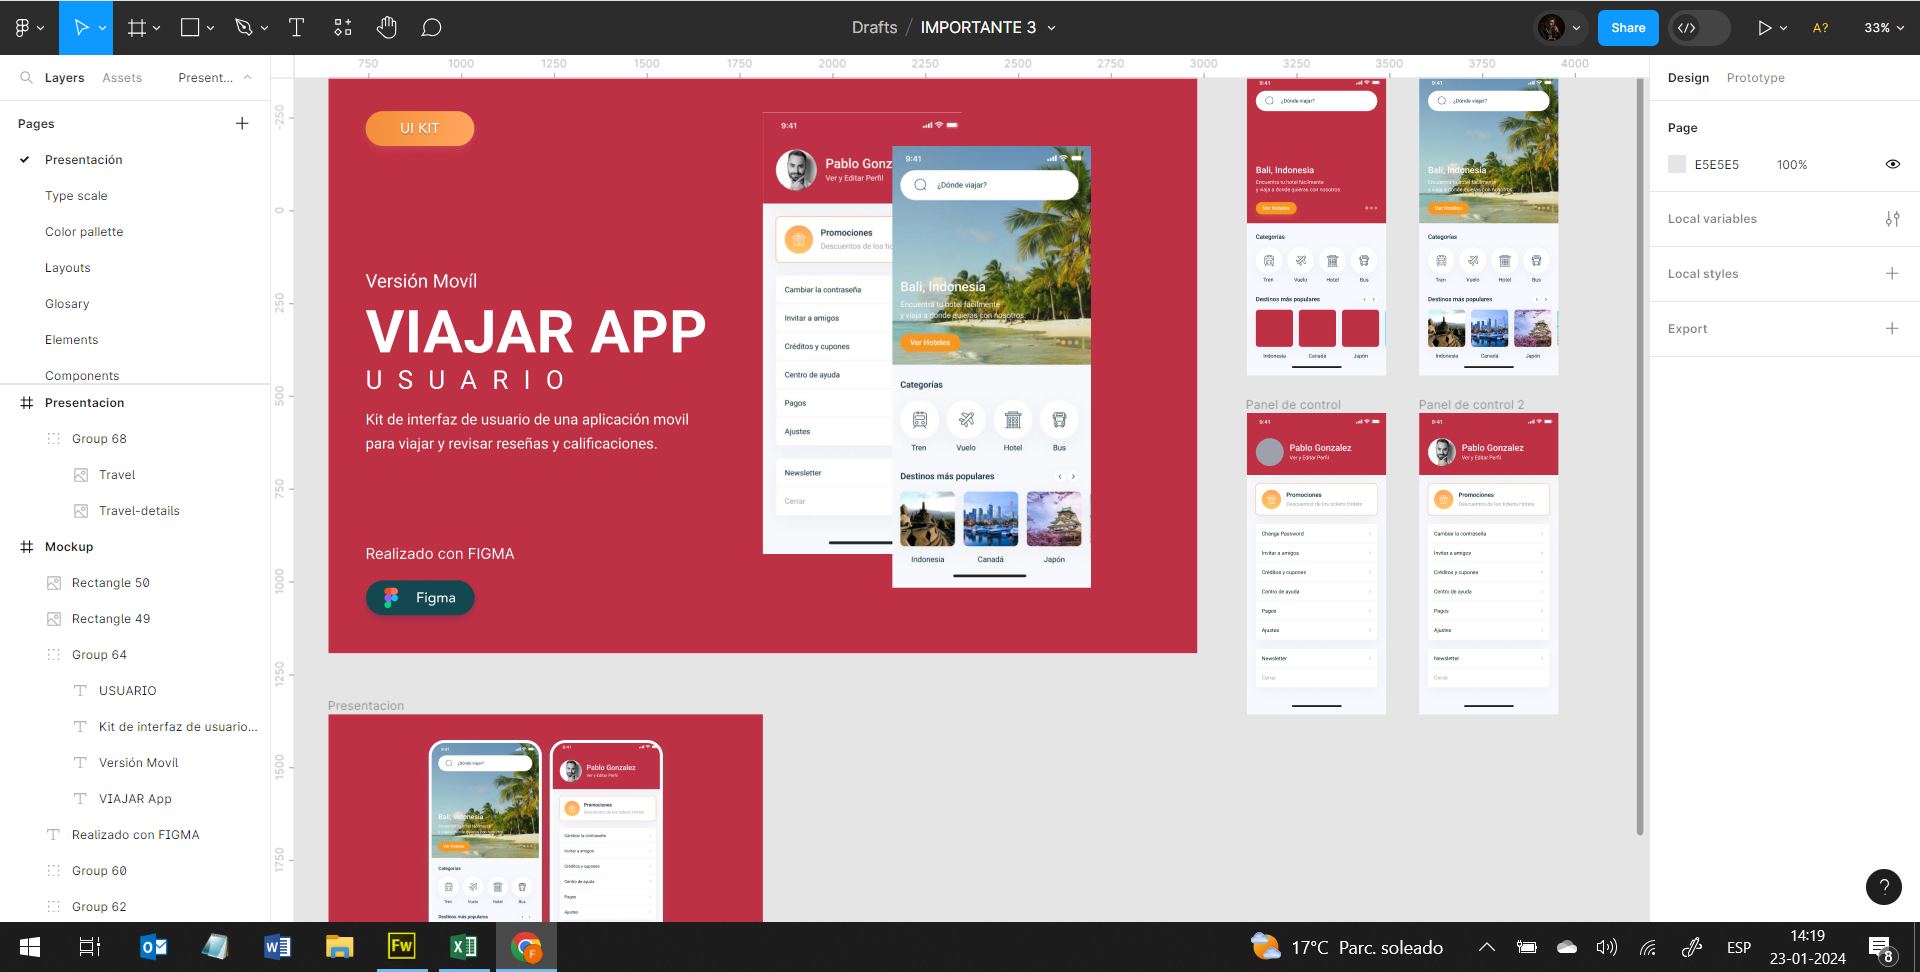Select the Text tool
Screen dimensions: 1920x972
click(x=296, y=28)
